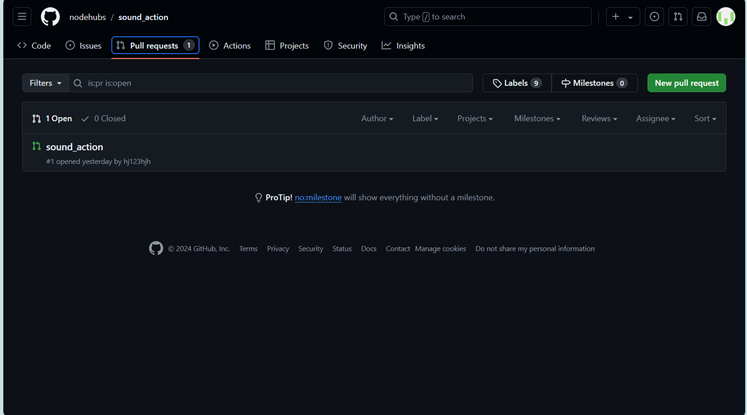Viewport: 747px width, 415px height.
Task: Open the sound_action pull request
Action: 74,147
